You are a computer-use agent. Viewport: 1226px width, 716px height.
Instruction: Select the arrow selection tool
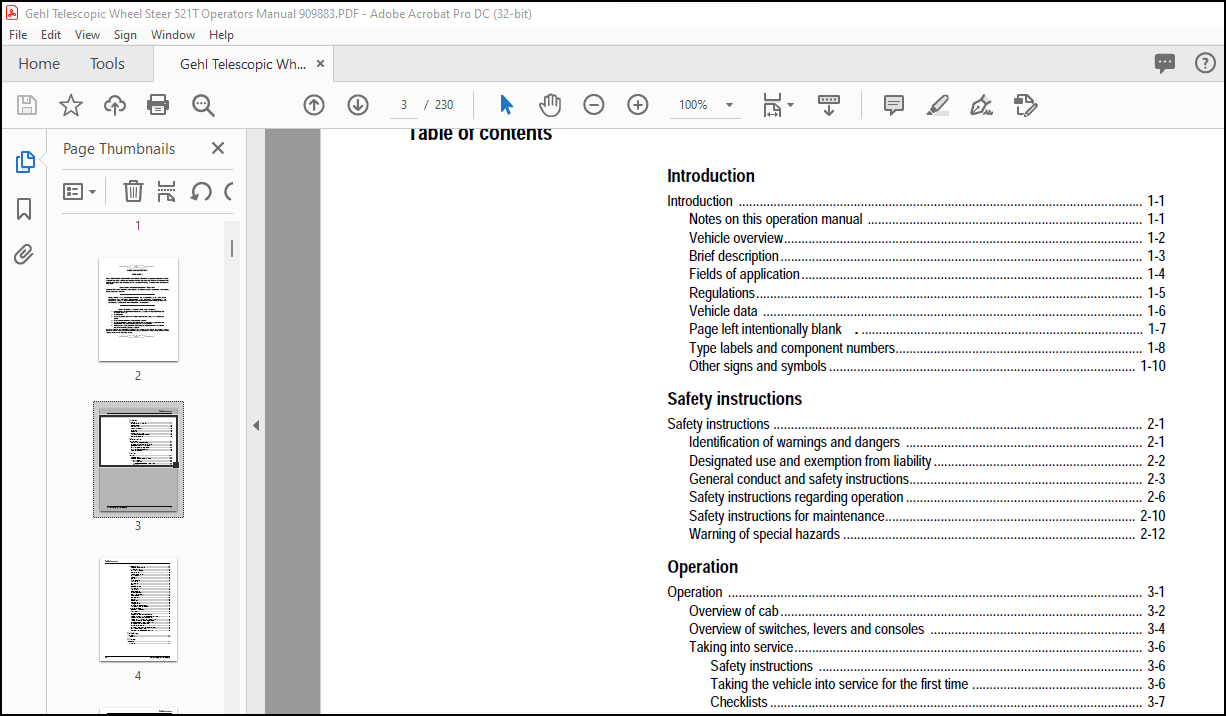pos(506,105)
